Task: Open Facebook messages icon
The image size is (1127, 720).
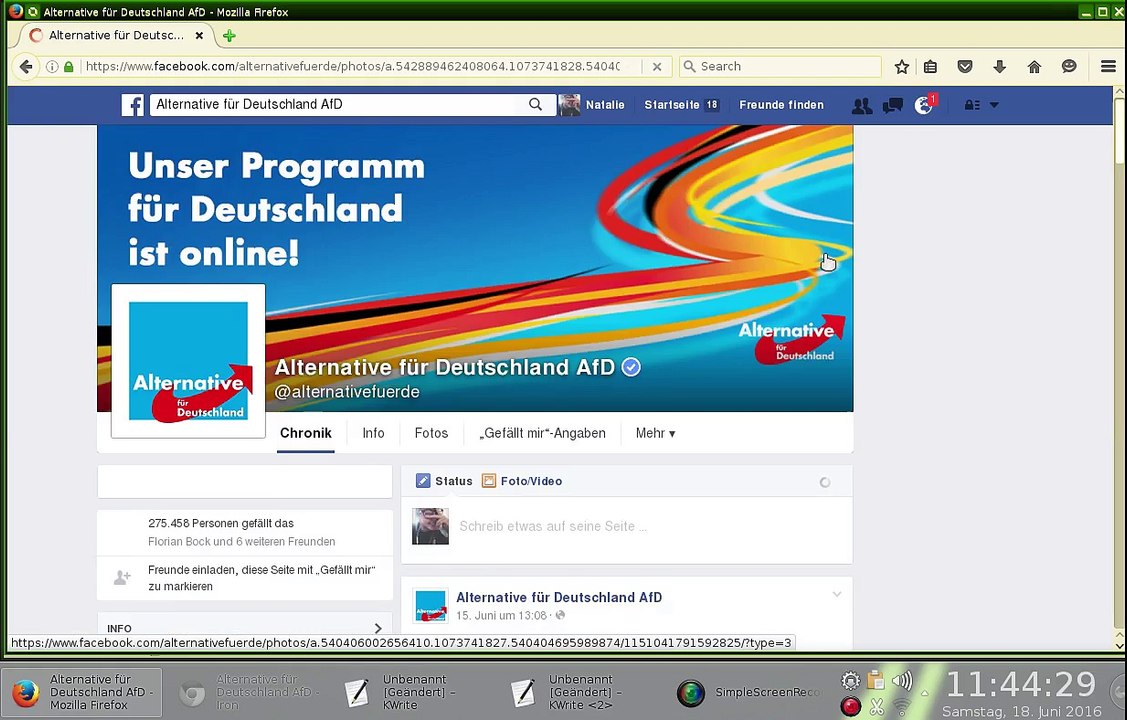Action: 893,106
